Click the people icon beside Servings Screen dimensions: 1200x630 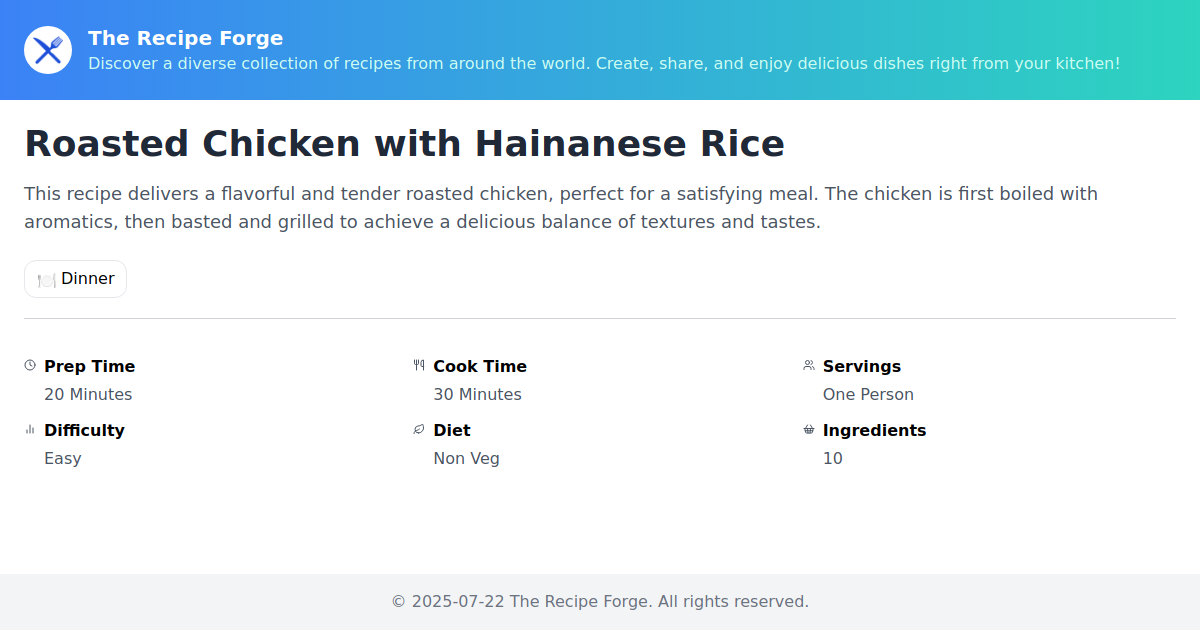click(809, 366)
